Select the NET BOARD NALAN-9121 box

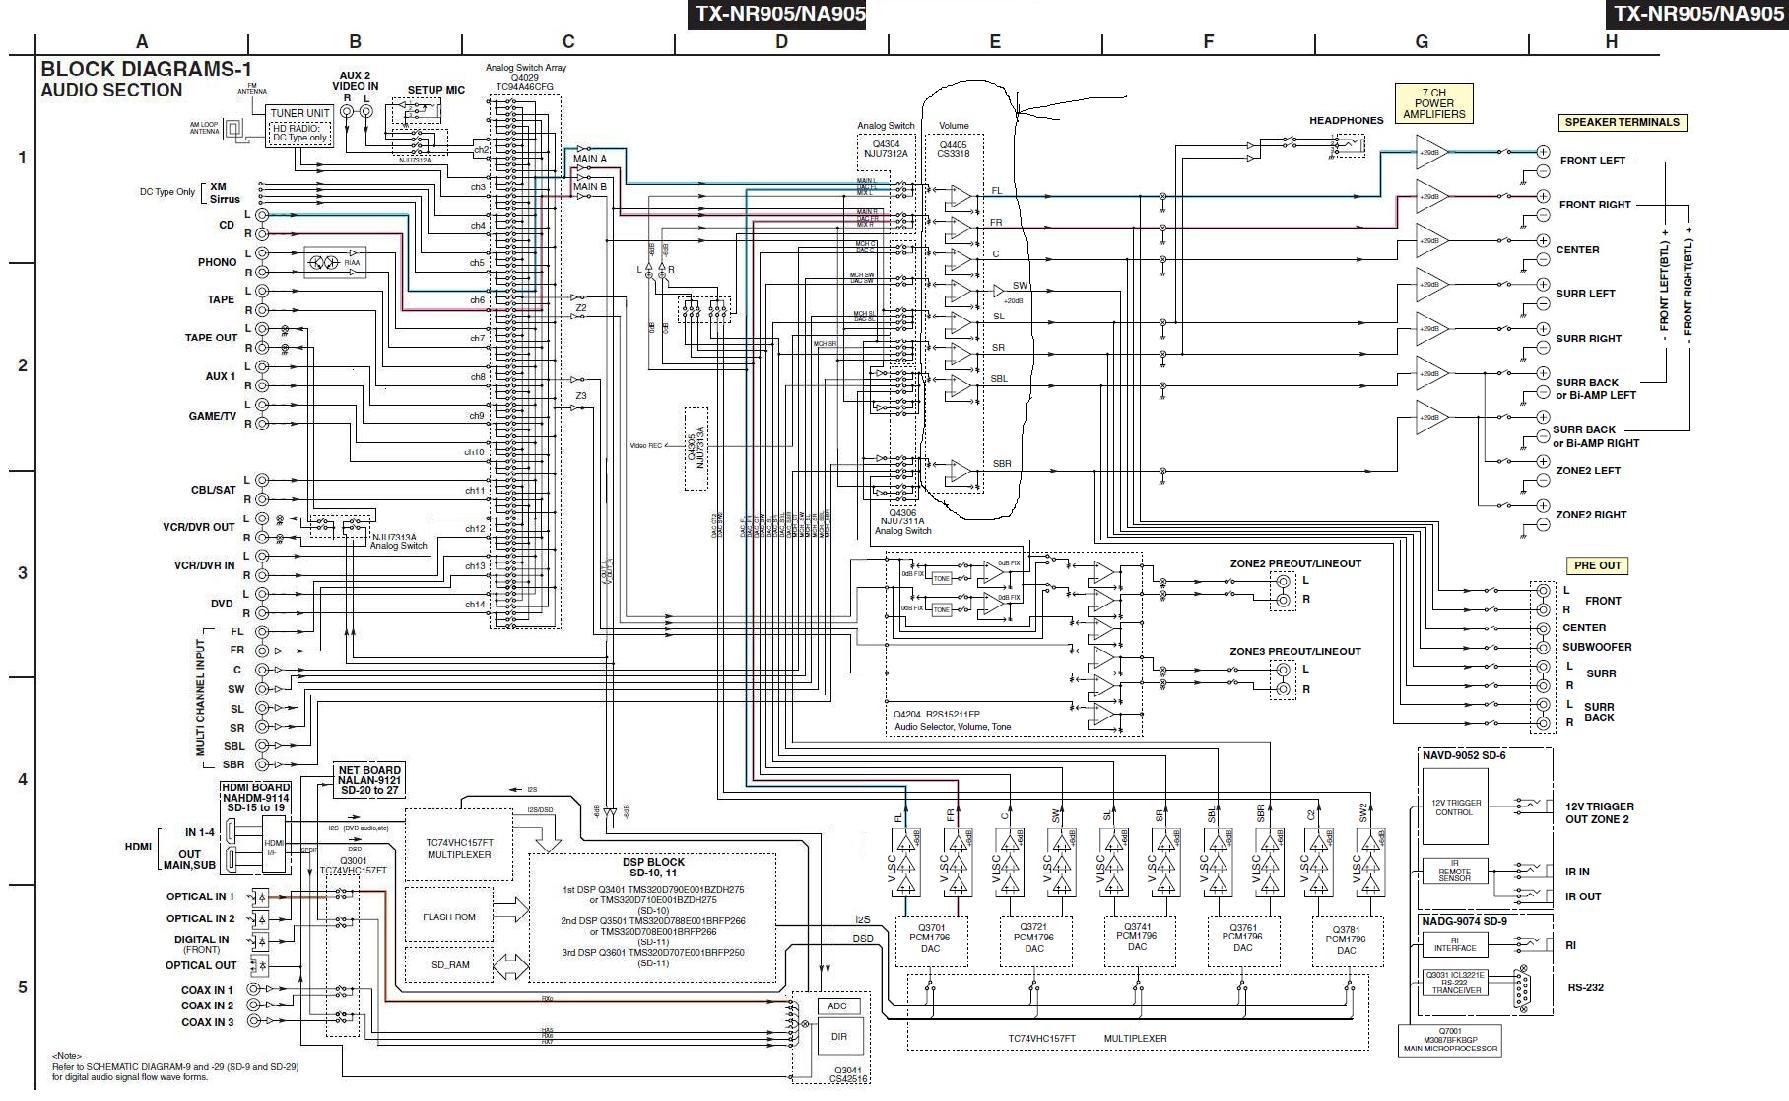(369, 780)
